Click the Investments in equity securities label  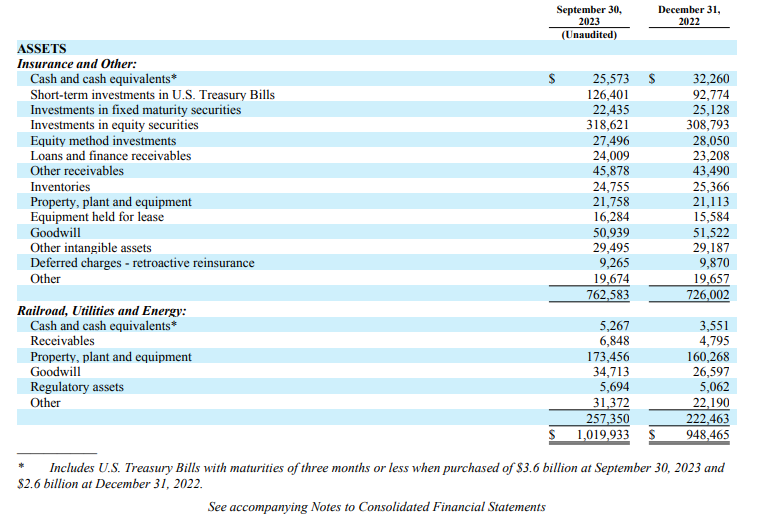[114, 125]
